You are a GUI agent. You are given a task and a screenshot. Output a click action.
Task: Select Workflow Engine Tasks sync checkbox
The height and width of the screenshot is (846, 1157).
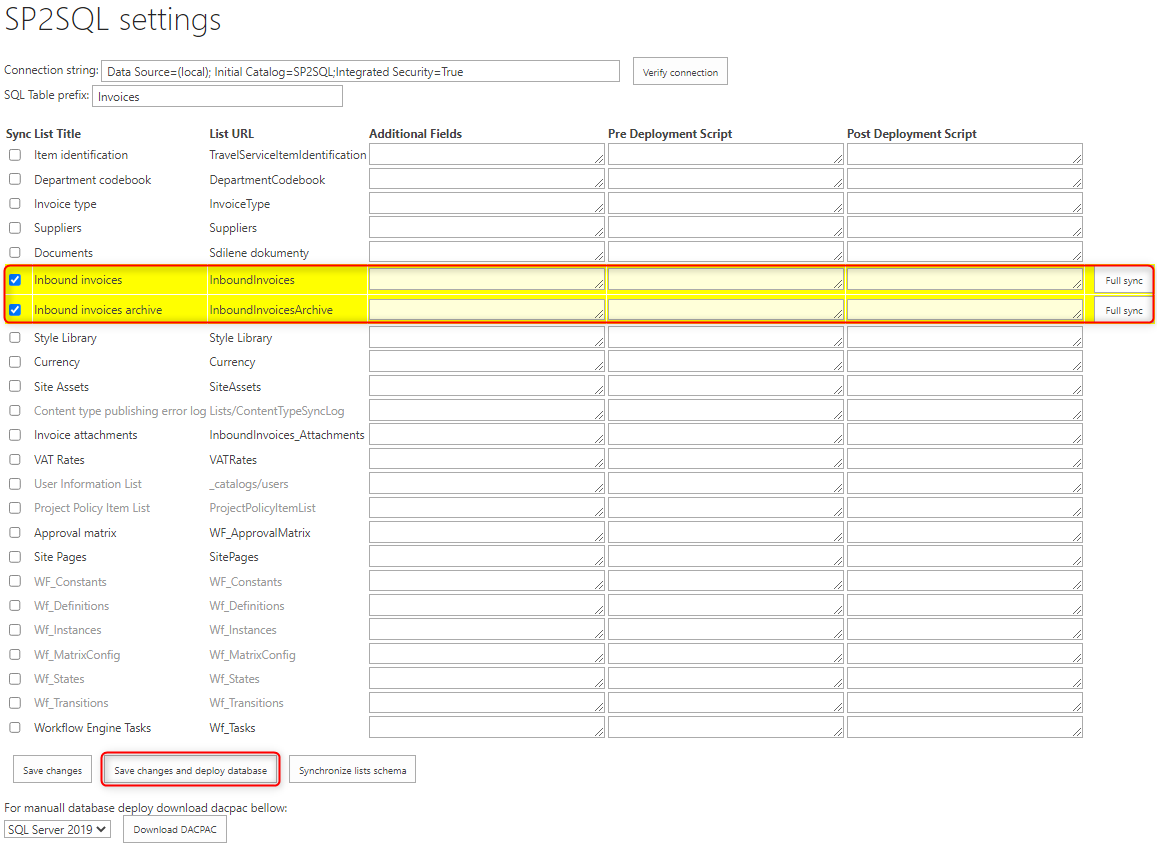click(x=15, y=728)
